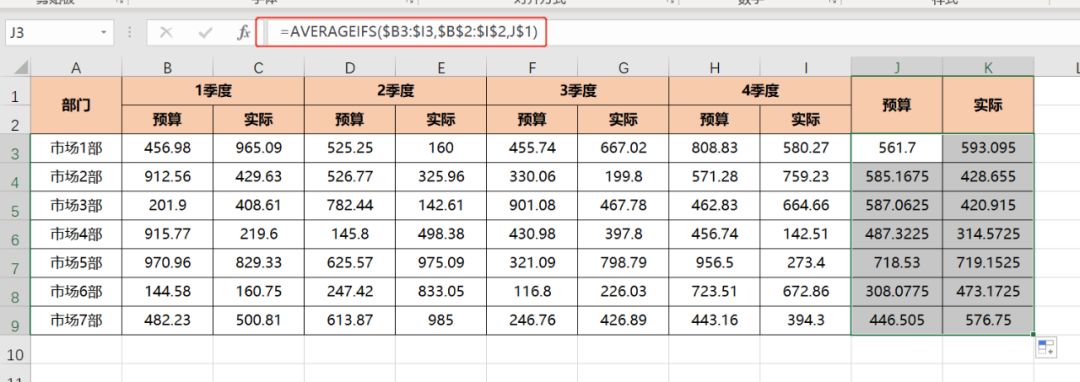Open the Auto Fill Options icon
The width and height of the screenshot is (1080, 382).
click(x=1046, y=348)
